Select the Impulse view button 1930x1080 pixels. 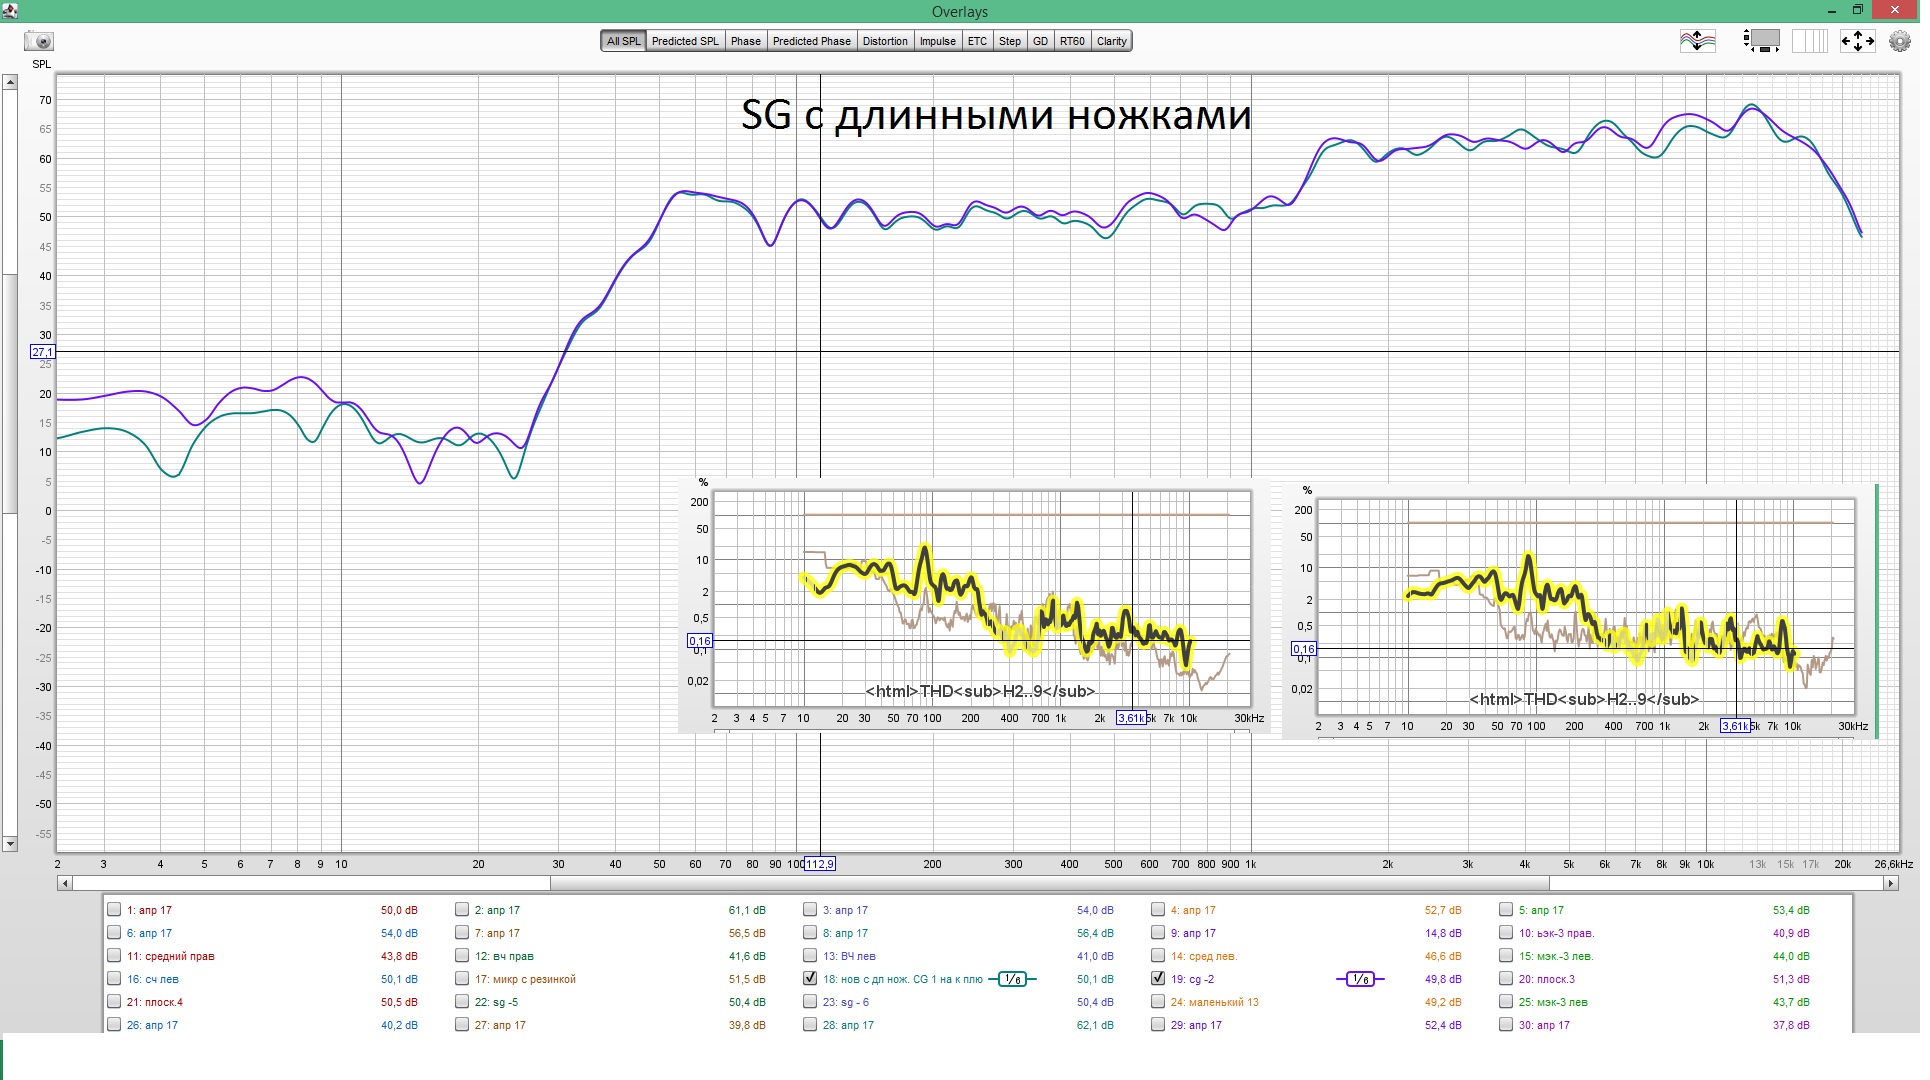tap(937, 41)
